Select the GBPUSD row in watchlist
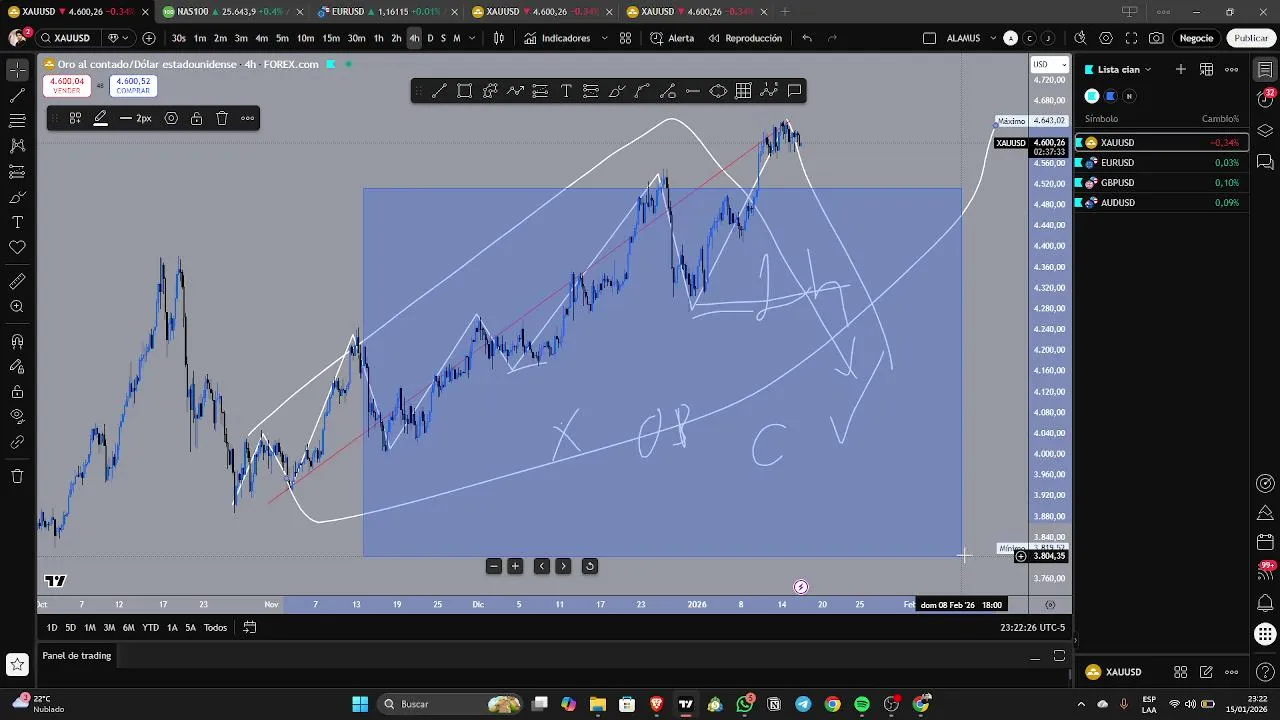This screenshot has width=1280, height=720. point(1161,182)
